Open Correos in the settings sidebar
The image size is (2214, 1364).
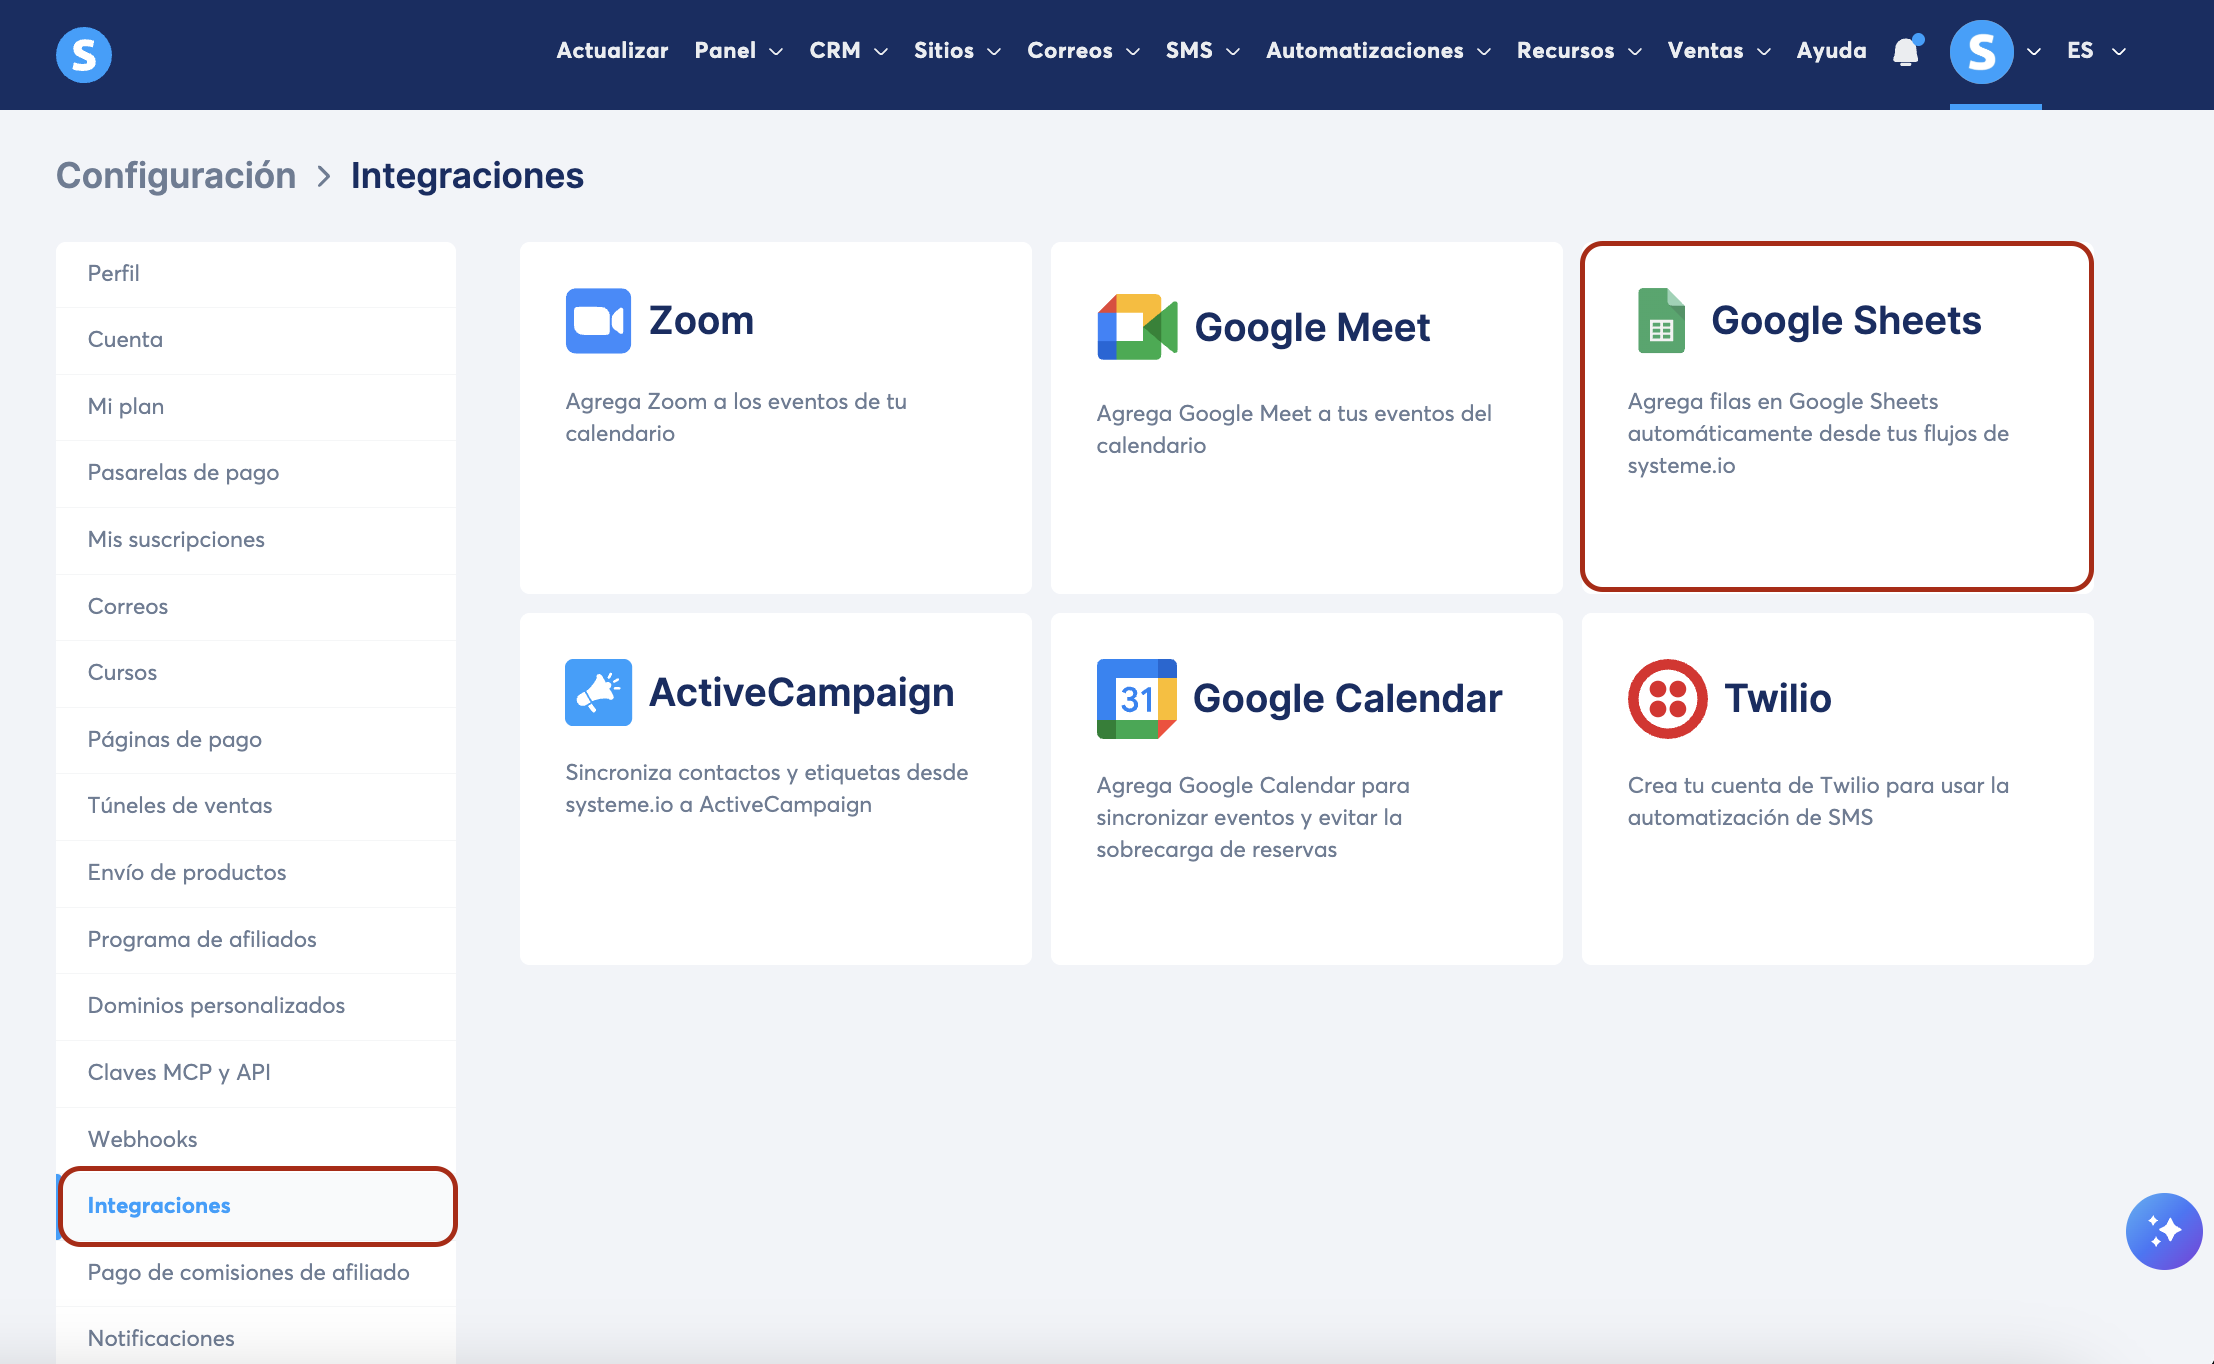tap(256, 607)
